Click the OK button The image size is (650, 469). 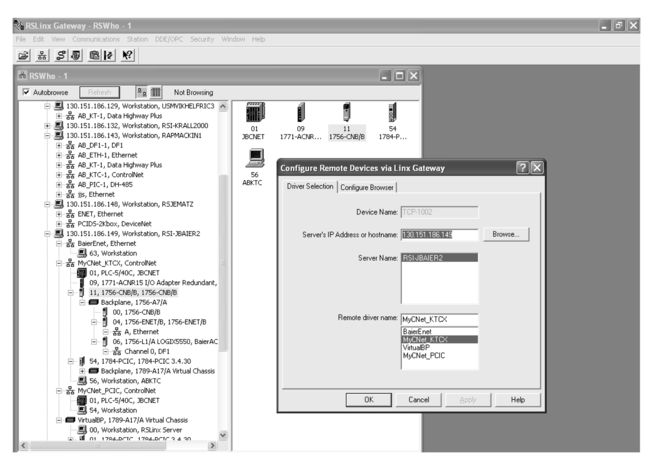click(x=369, y=400)
